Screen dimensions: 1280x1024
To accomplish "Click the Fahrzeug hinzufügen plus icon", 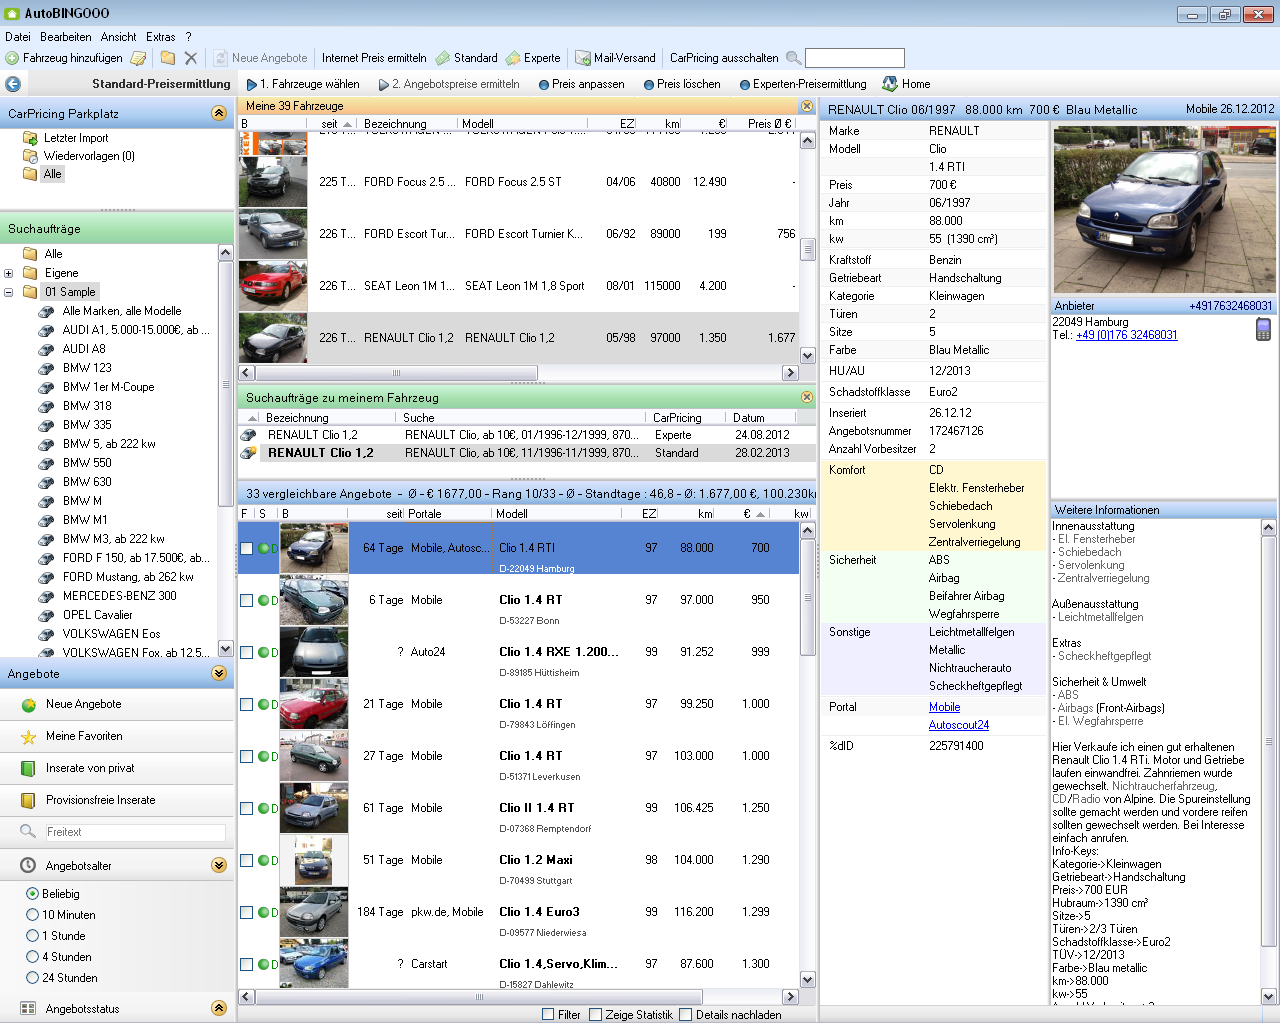I will tap(12, 58).
